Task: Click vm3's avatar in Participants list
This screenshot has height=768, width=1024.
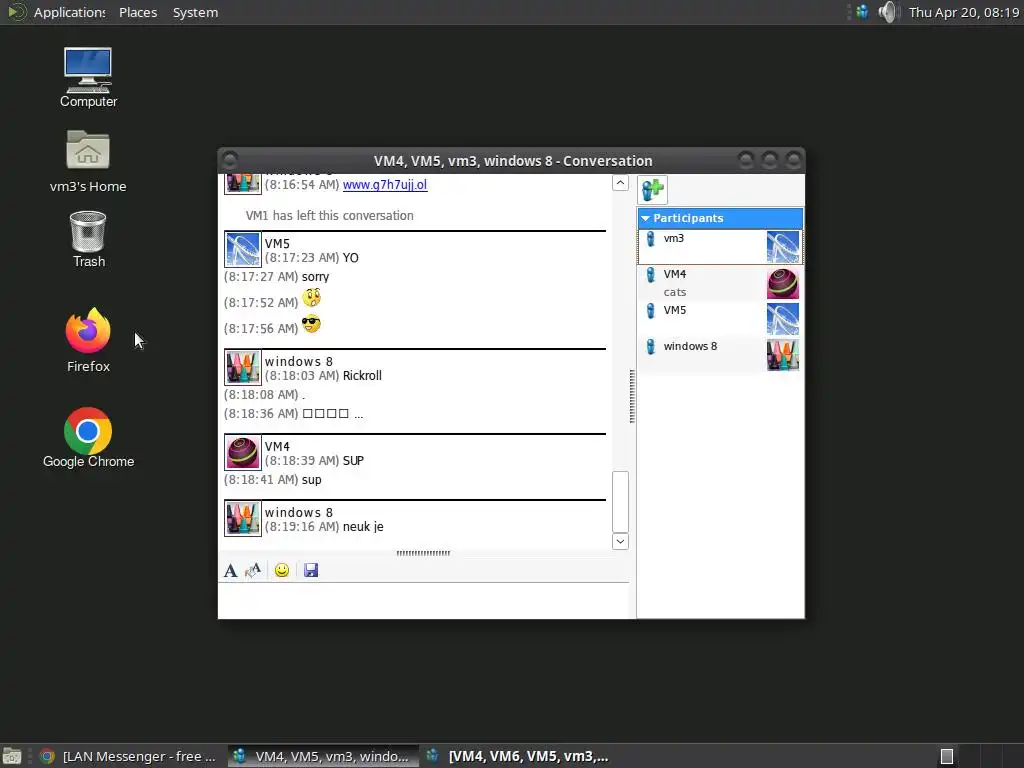Action: (x=782, y=247)
